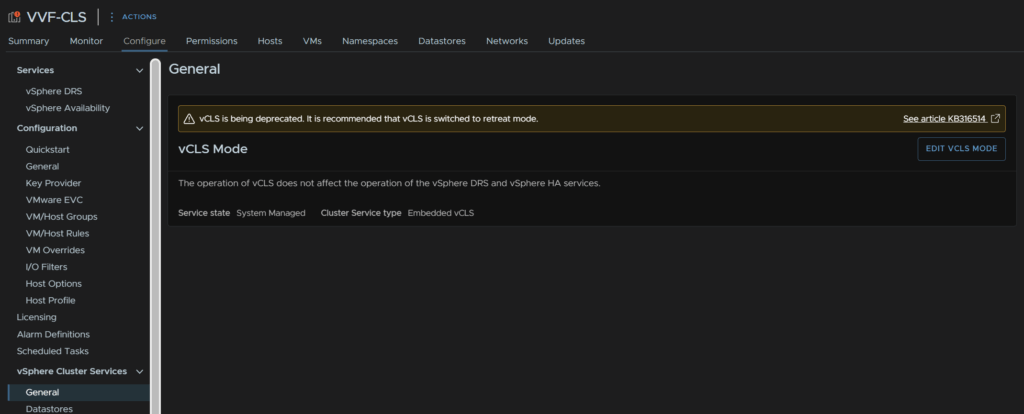Screen dimensions: 1024x414
Task: Go to the Datastores tab
Action: 442,40
